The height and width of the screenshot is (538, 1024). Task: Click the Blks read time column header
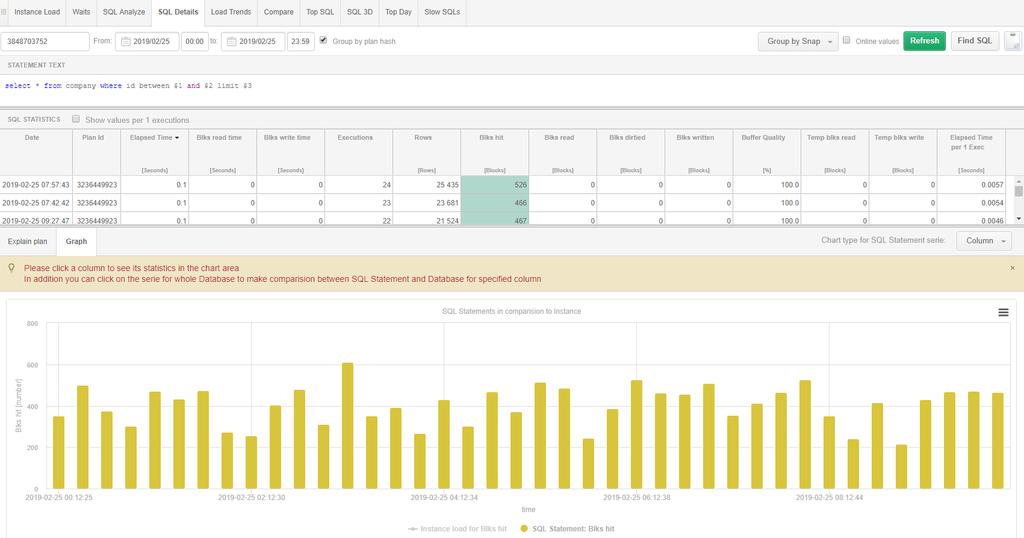pyautogui.click(x=223, y=153)
